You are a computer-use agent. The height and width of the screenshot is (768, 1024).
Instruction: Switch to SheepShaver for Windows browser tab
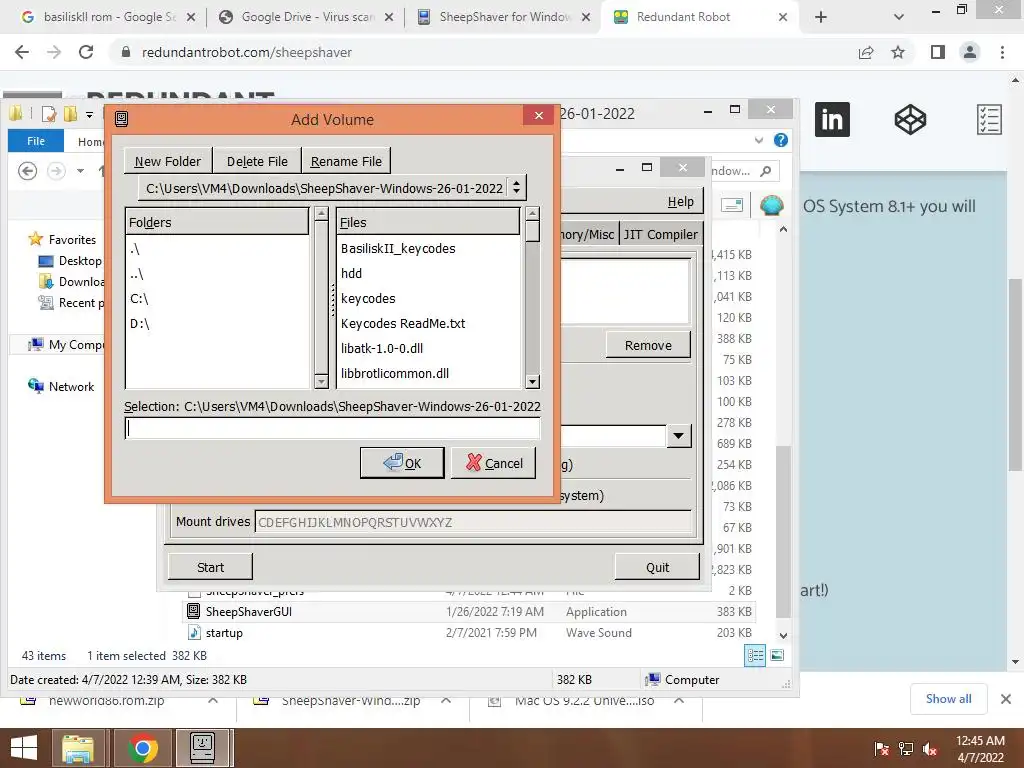504,17
